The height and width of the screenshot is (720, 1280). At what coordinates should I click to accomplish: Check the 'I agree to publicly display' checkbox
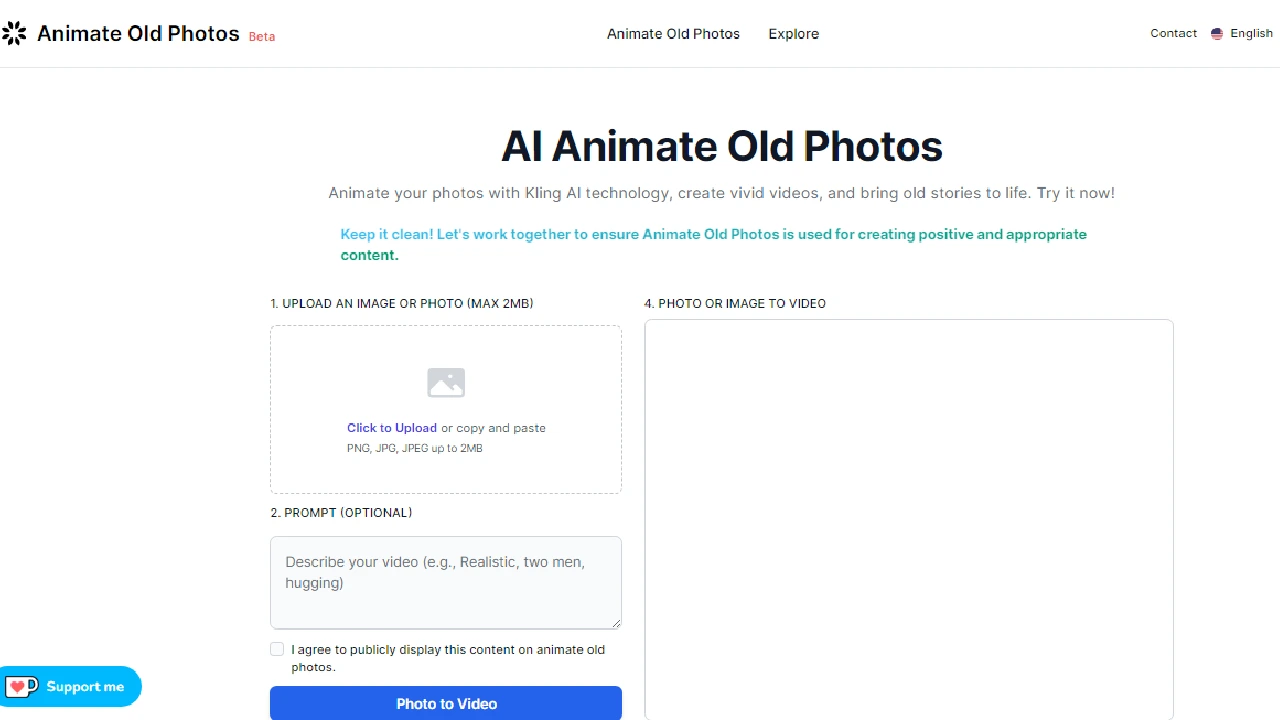coord(277,649)
